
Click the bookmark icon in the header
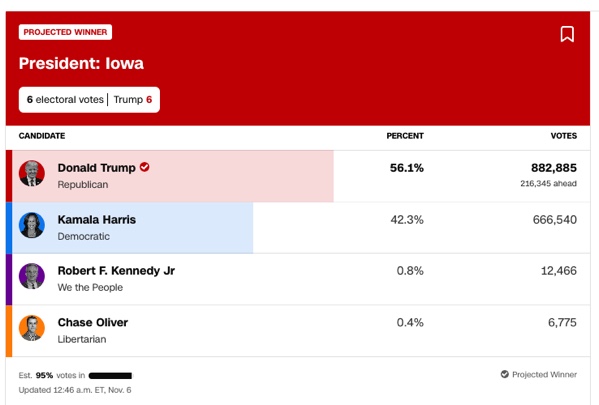(x=567, y=34)
